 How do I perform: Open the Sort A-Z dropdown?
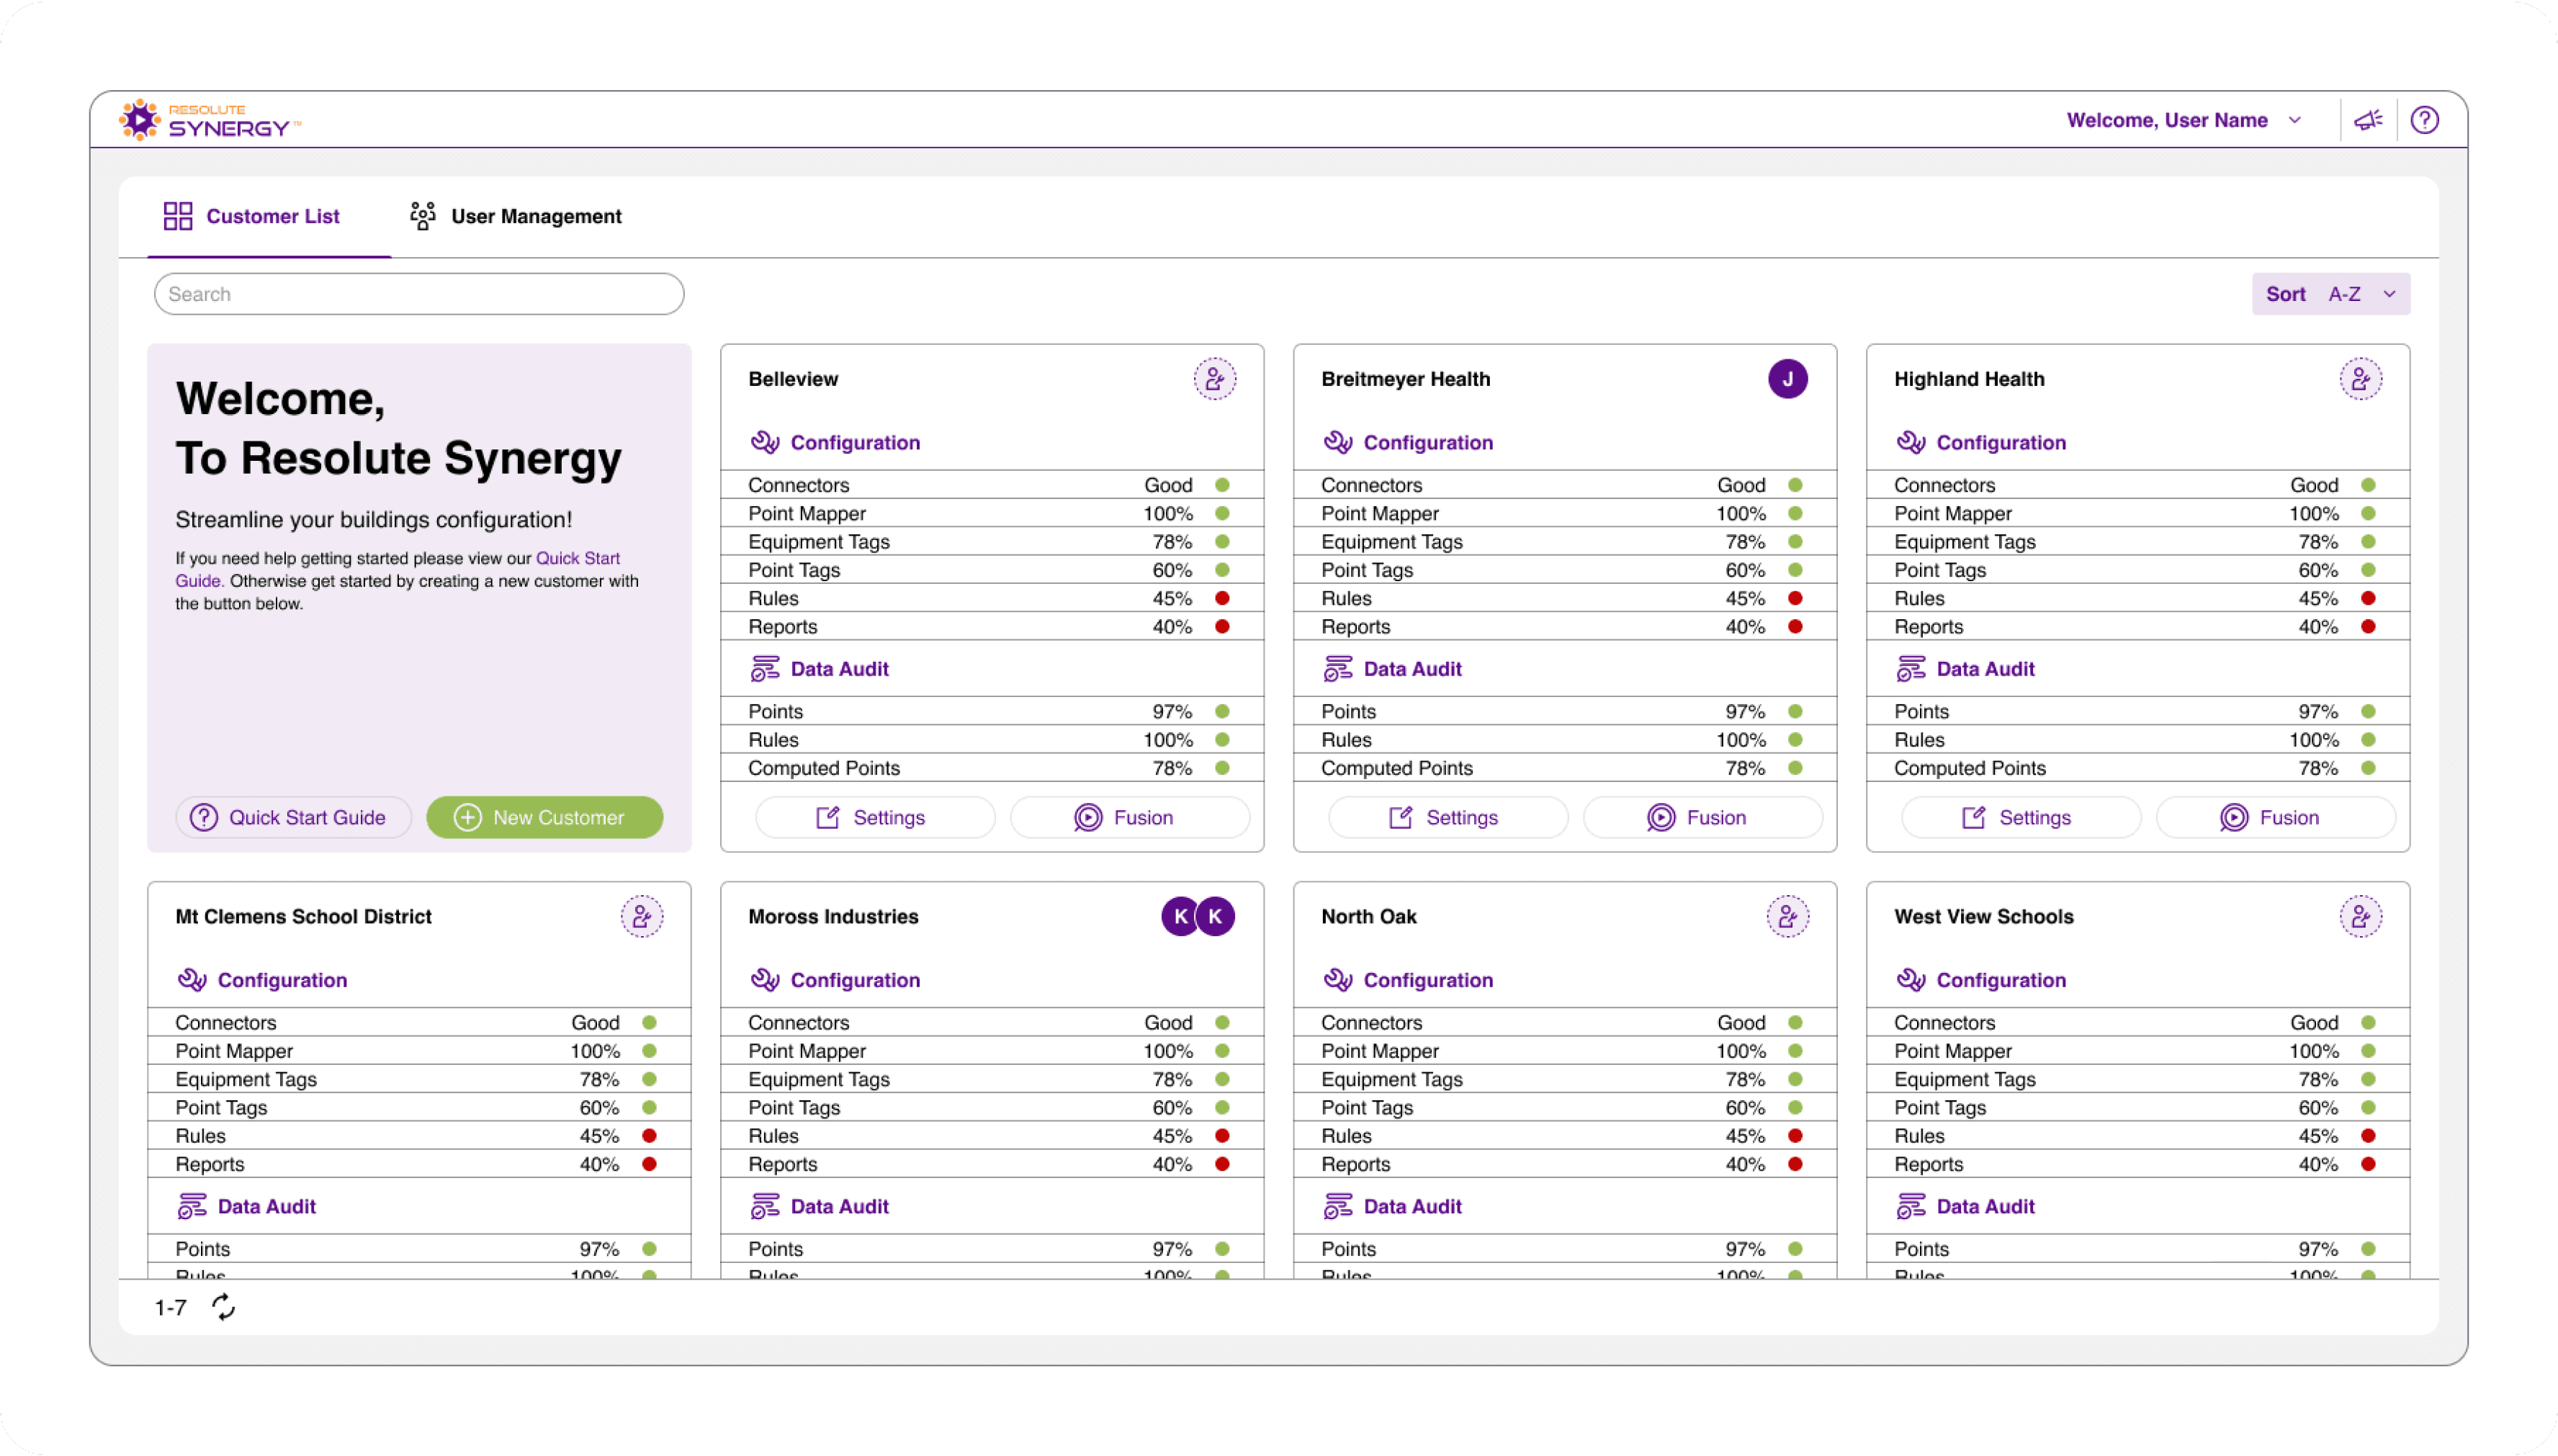click(x=2330, y=294)
